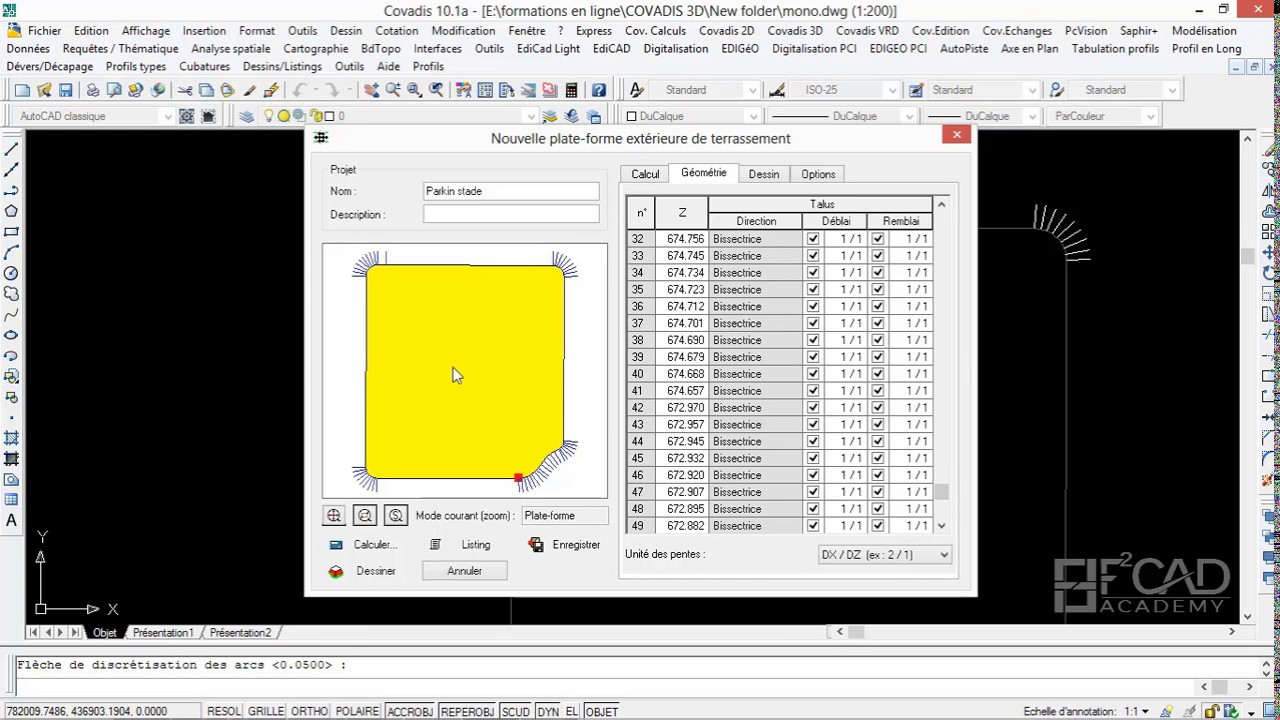Select the Text 'A' tool in left toolbar

point(12,520)
